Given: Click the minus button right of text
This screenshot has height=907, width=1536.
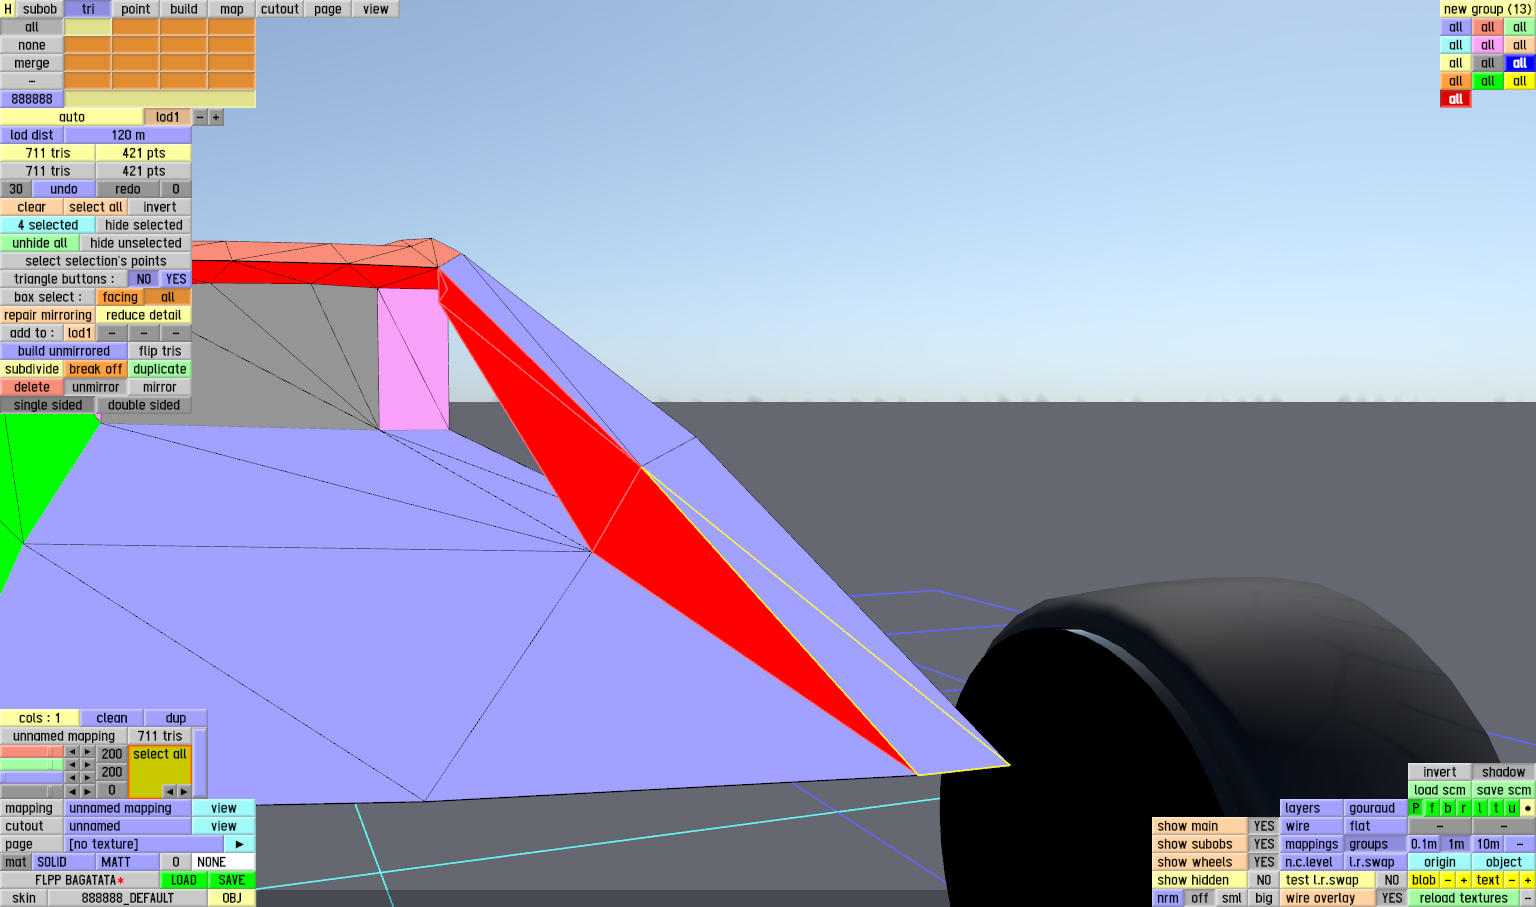Looking at the screenshot, I should point(1512,880).
